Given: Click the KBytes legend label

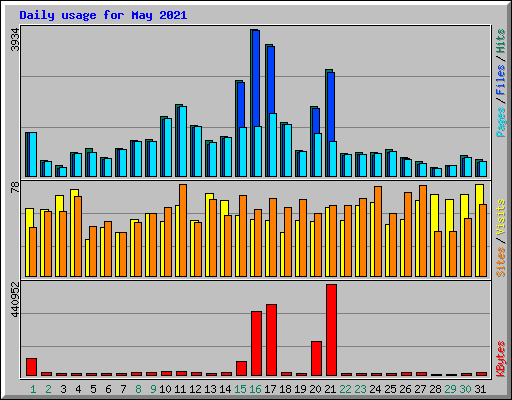Looking at the screenshot, I should tap(500, 359).
